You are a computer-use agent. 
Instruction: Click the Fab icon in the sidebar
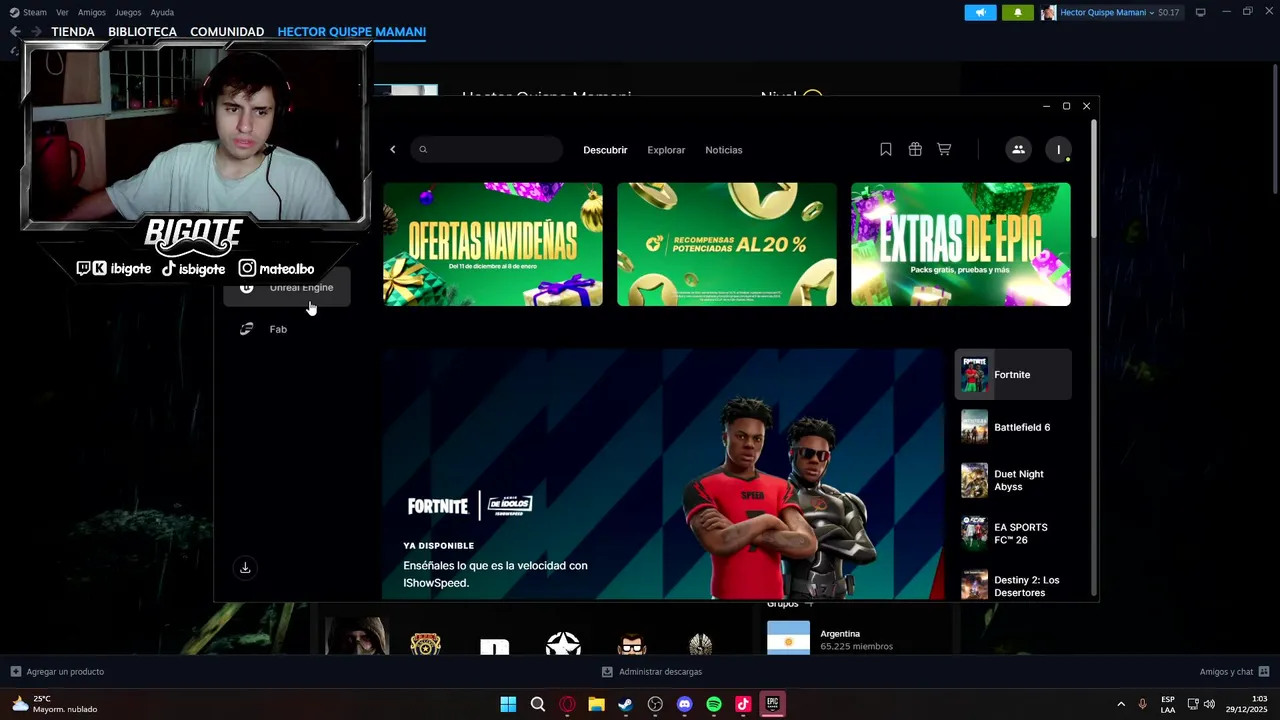click(247, 329)
